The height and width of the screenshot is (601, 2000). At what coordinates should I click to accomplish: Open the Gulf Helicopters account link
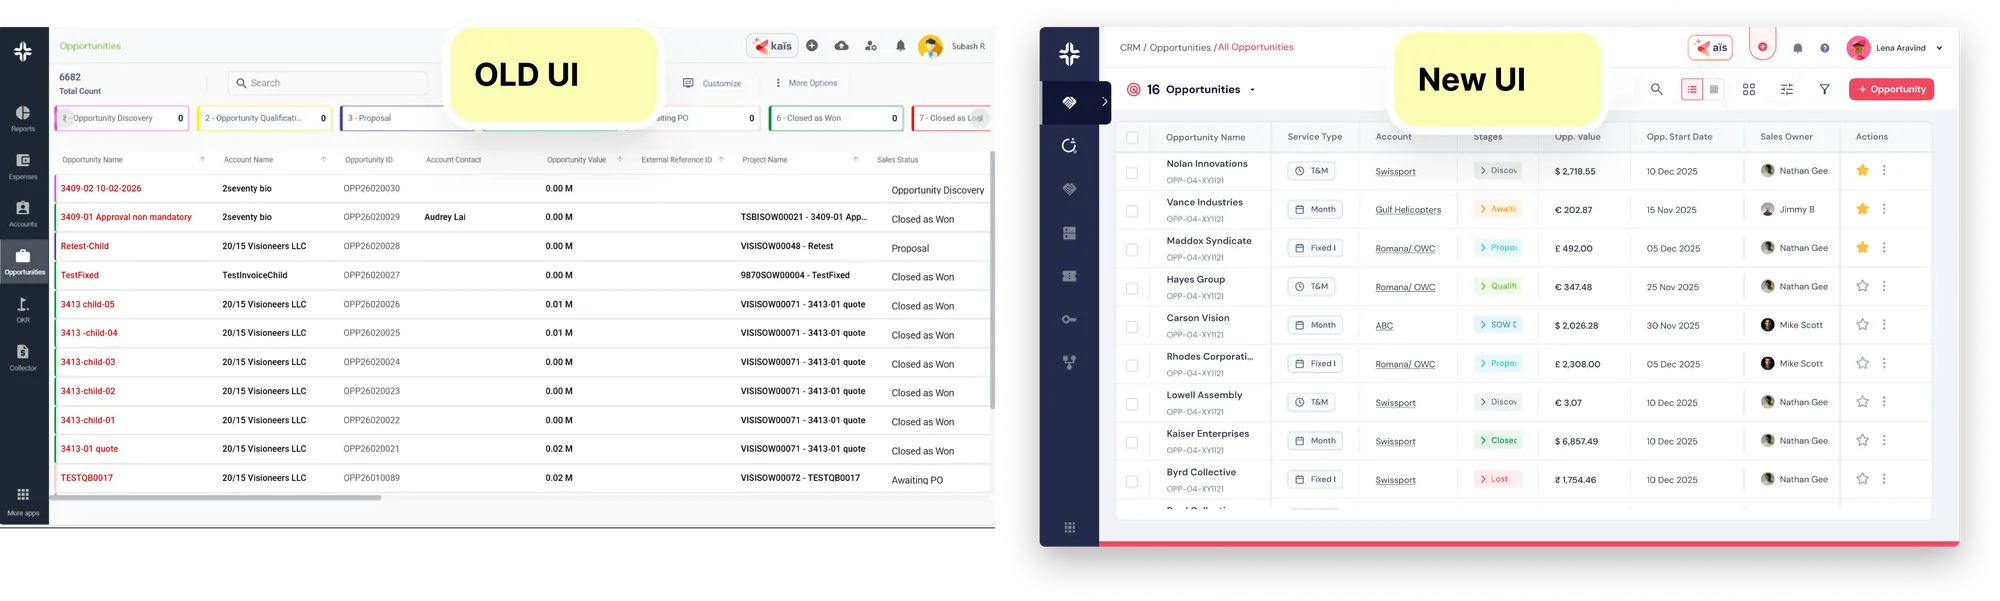[1408, 210]
